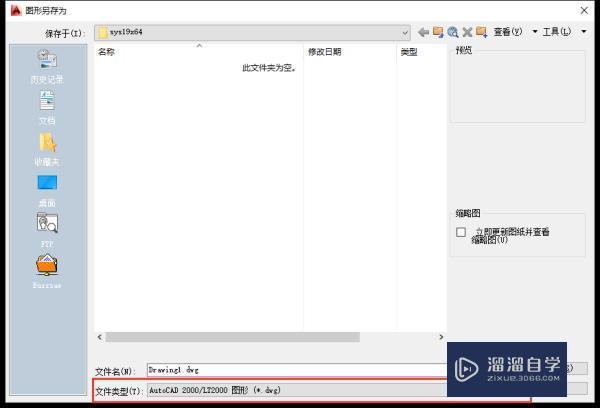Viewport: 600px width, 408px height.
Task: Click the scrollbar left arrow
Action: tap(99, 337)
